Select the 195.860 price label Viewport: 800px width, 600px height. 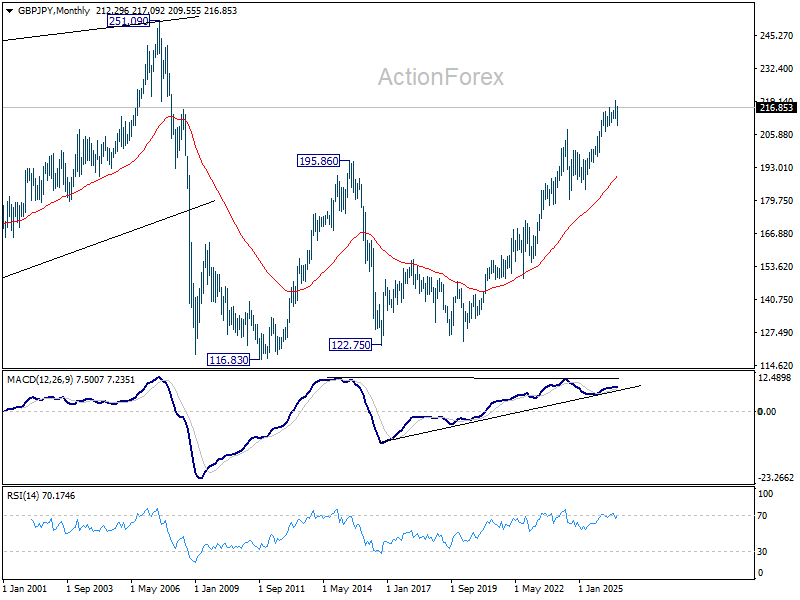318,161
